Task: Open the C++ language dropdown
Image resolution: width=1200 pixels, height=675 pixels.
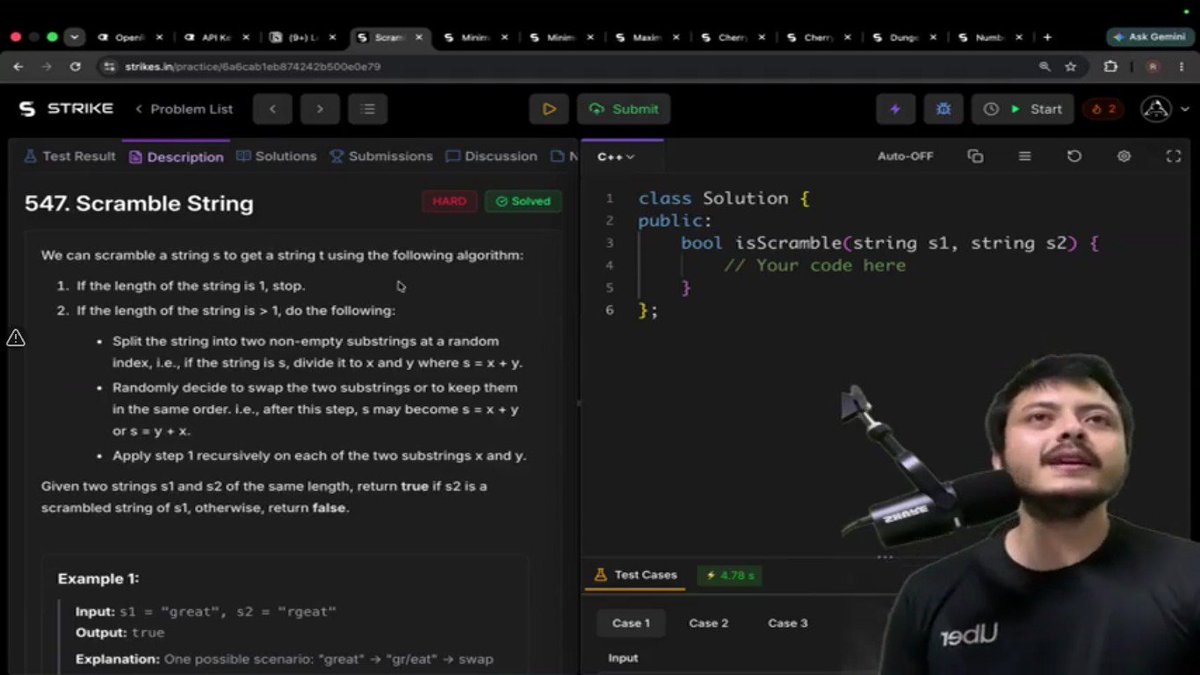Action: 616,156
